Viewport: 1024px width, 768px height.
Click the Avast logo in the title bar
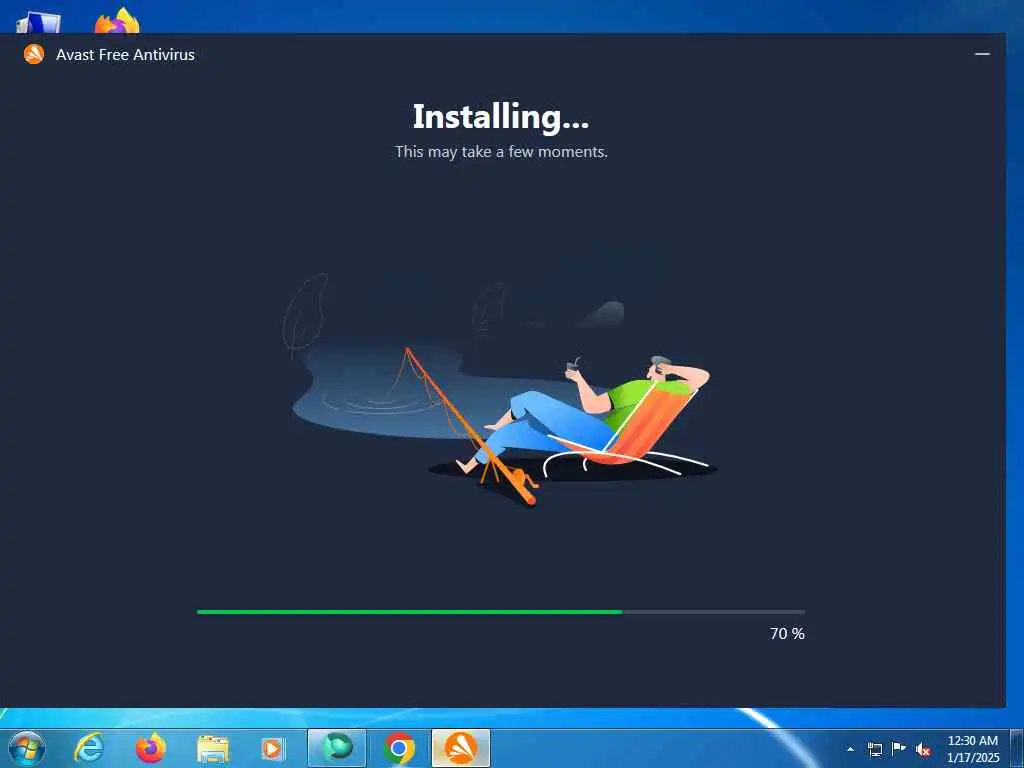34,54
